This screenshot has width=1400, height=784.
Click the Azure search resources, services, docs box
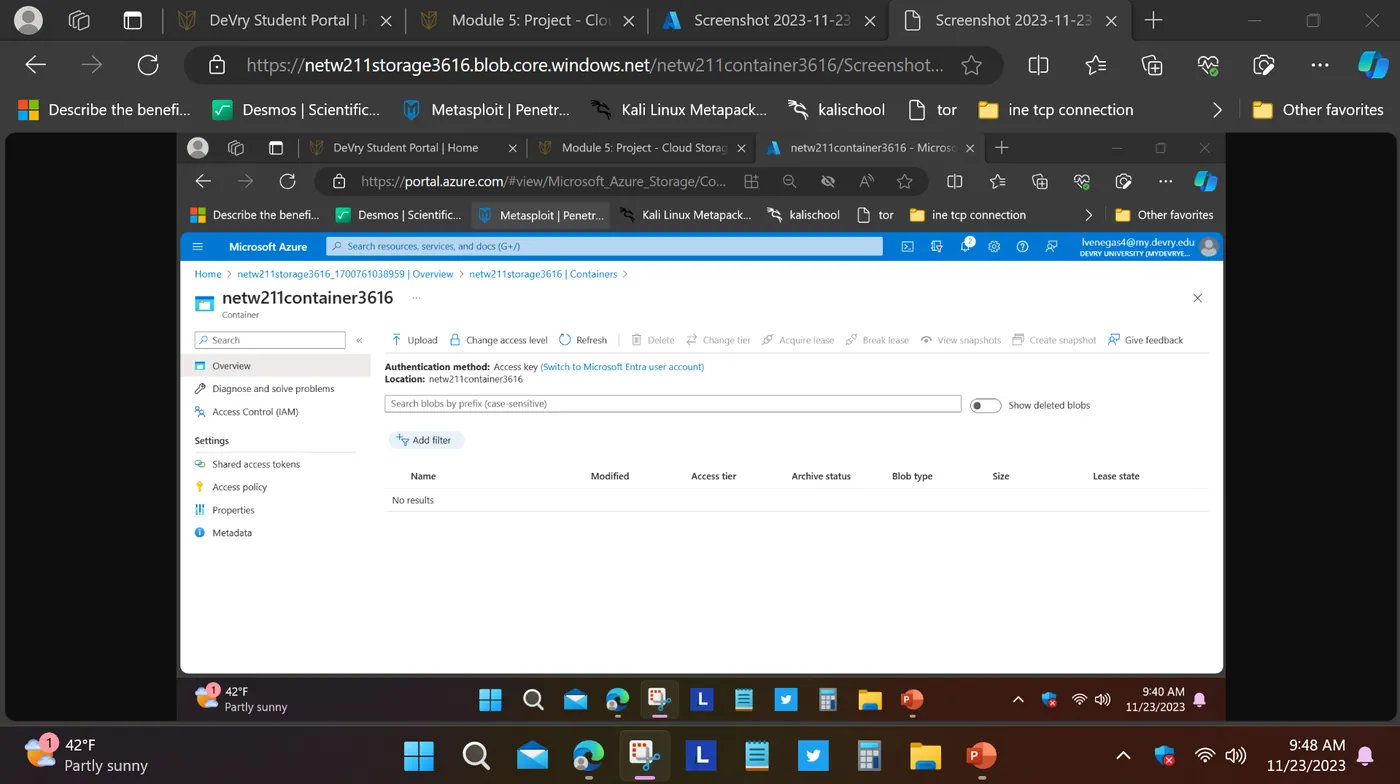coord(605,246)
